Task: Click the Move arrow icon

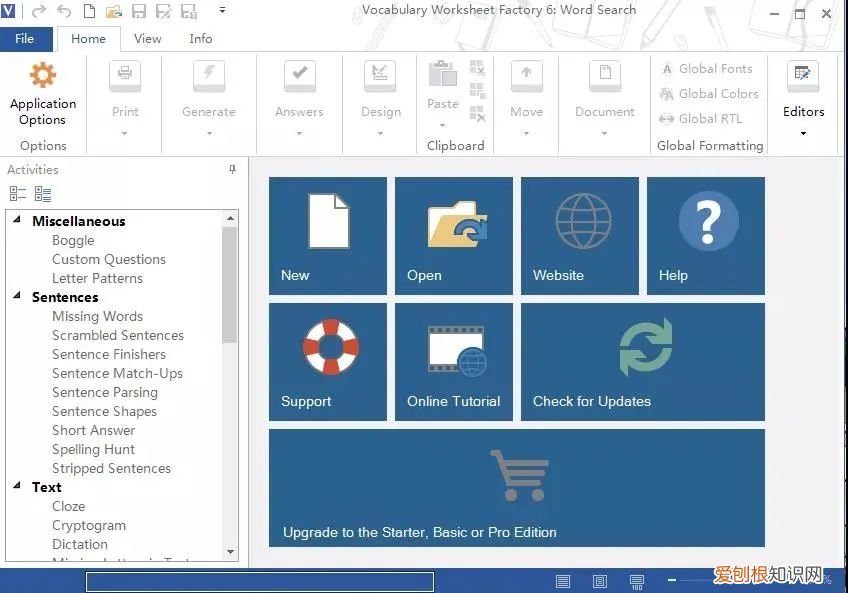Action: (x=526, y=75)
